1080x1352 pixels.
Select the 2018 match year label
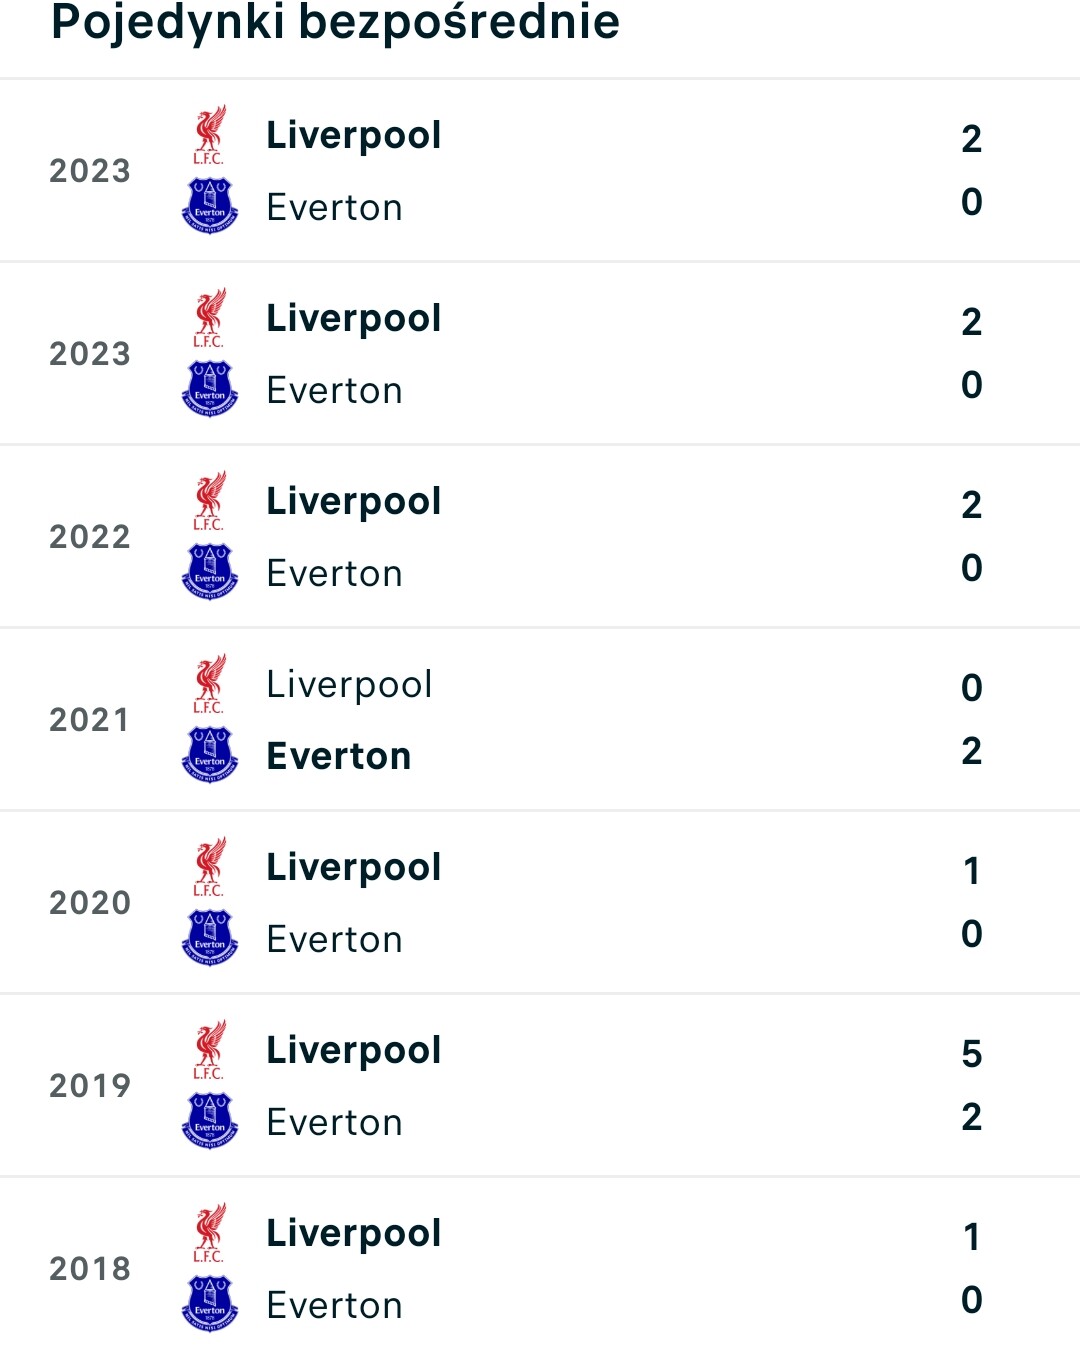[x=90, y=1269]
